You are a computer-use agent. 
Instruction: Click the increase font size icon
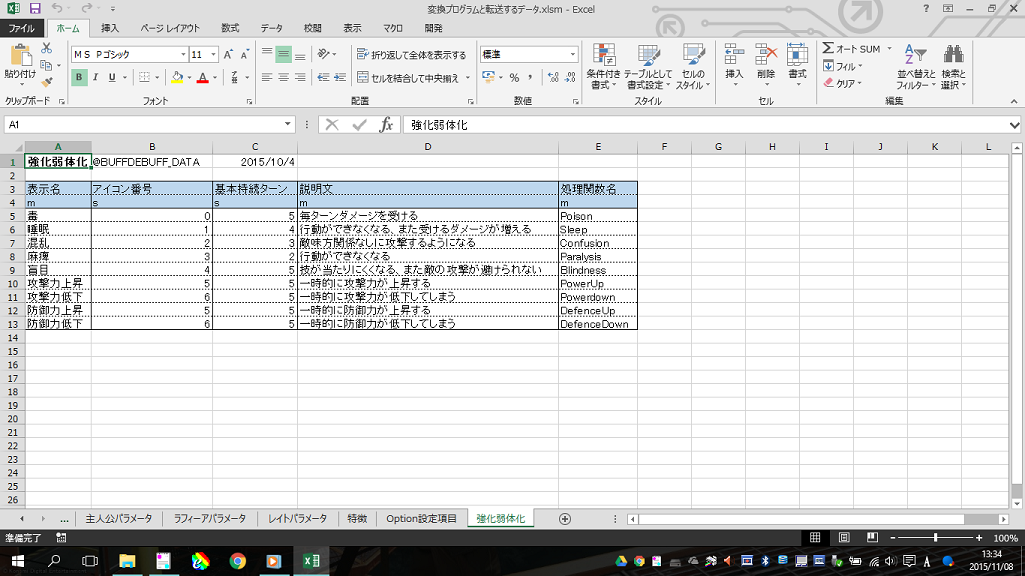(229, 55)
